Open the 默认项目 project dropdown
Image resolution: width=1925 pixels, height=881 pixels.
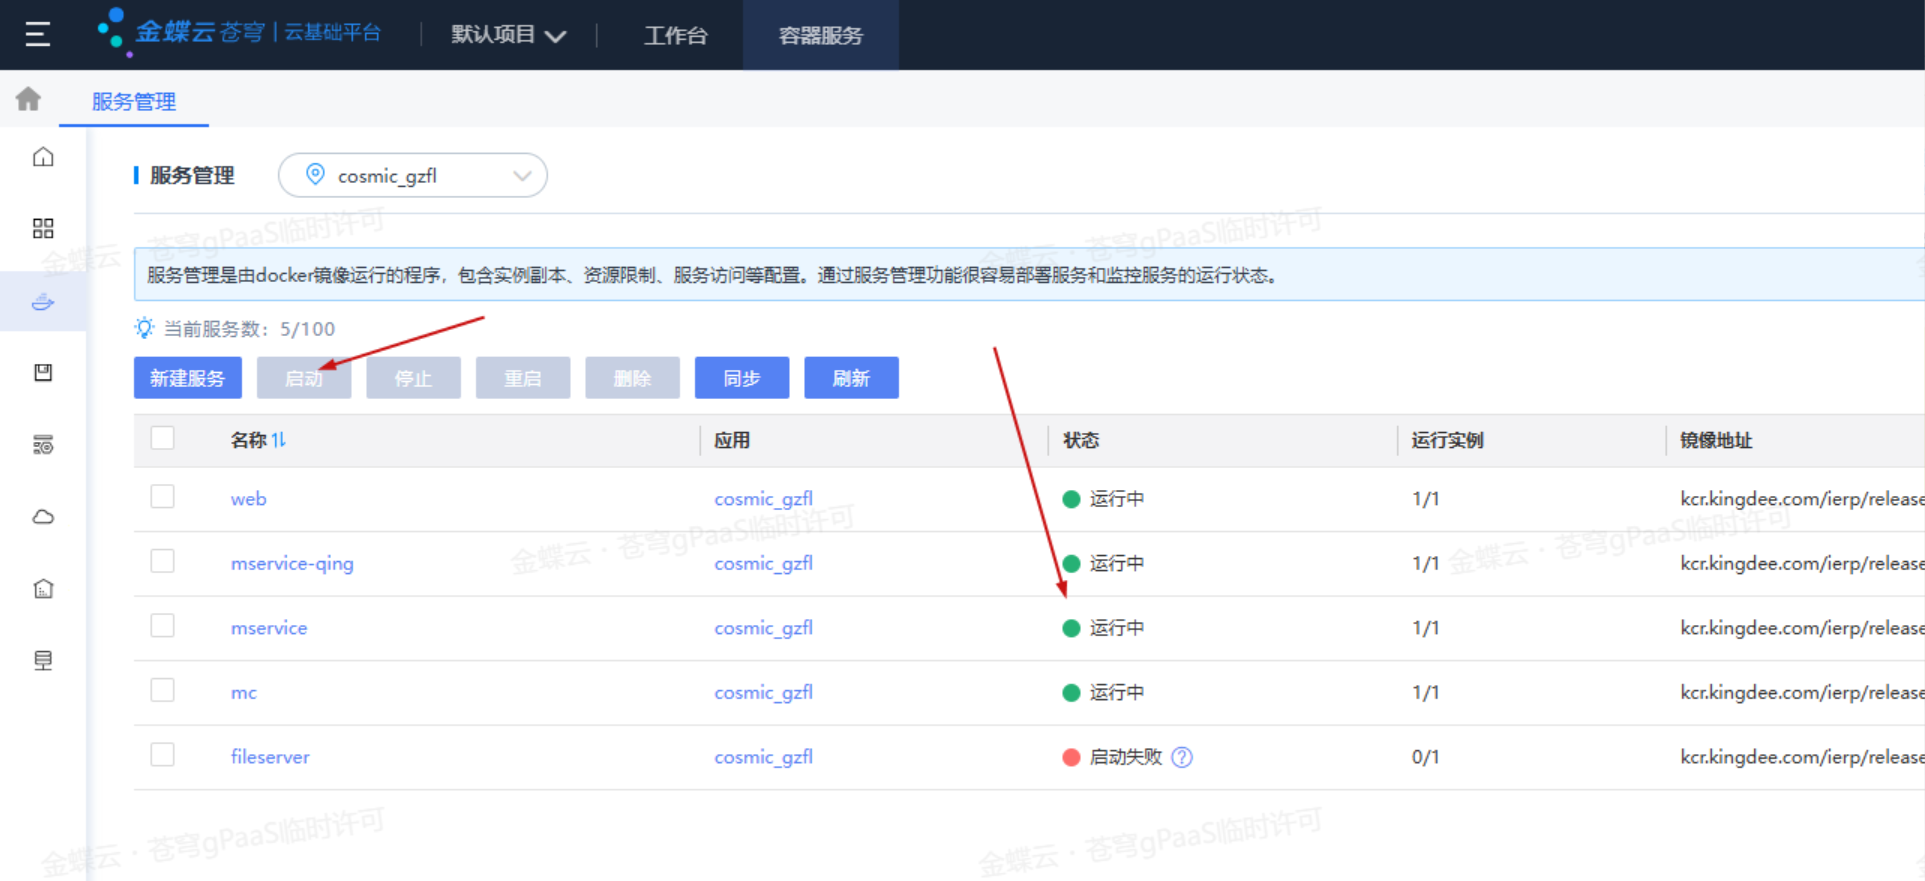click(508, 35)
